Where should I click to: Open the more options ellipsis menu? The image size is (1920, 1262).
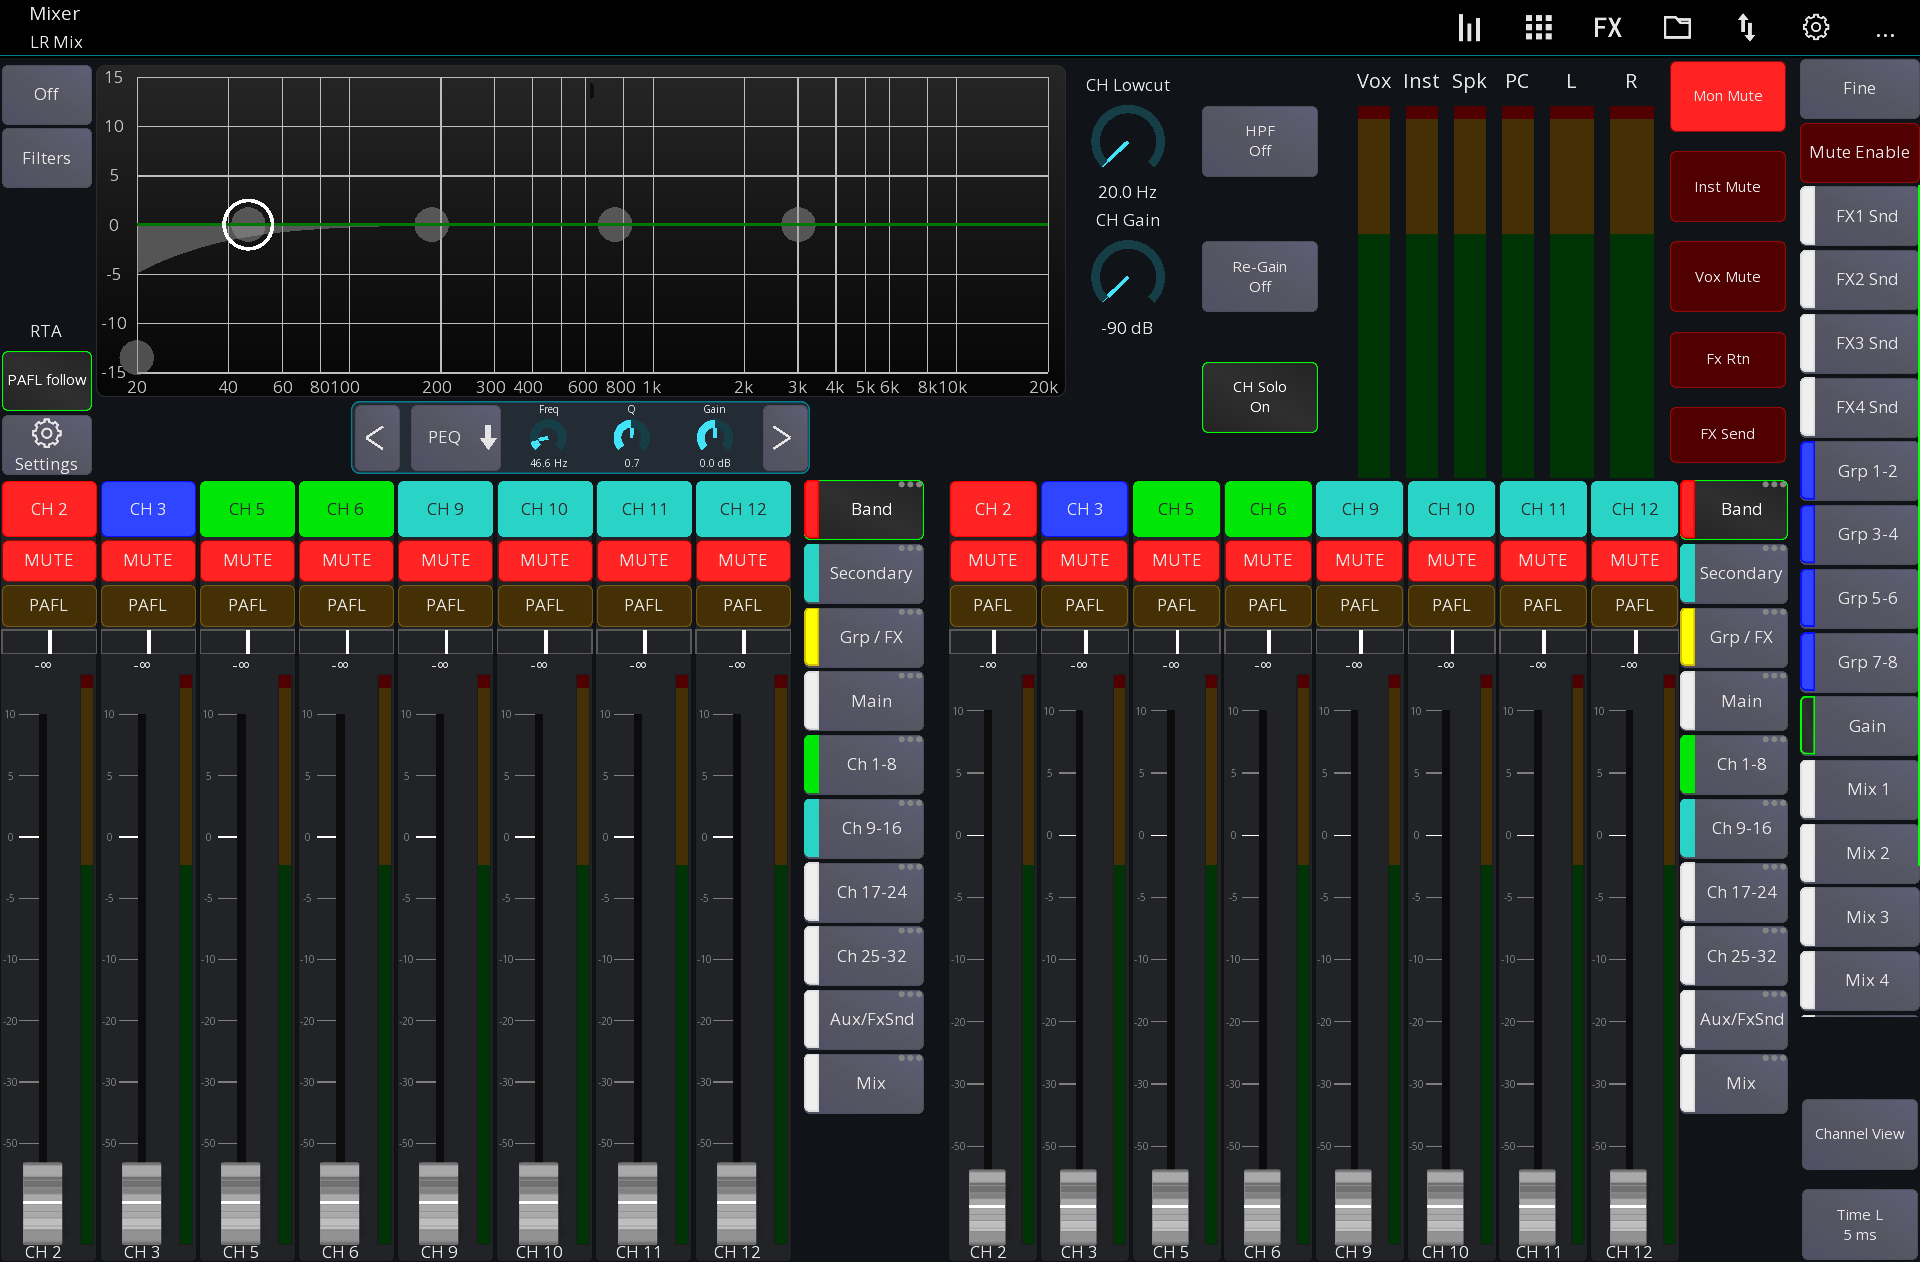pyautogui.click(x=1886, y=35)
